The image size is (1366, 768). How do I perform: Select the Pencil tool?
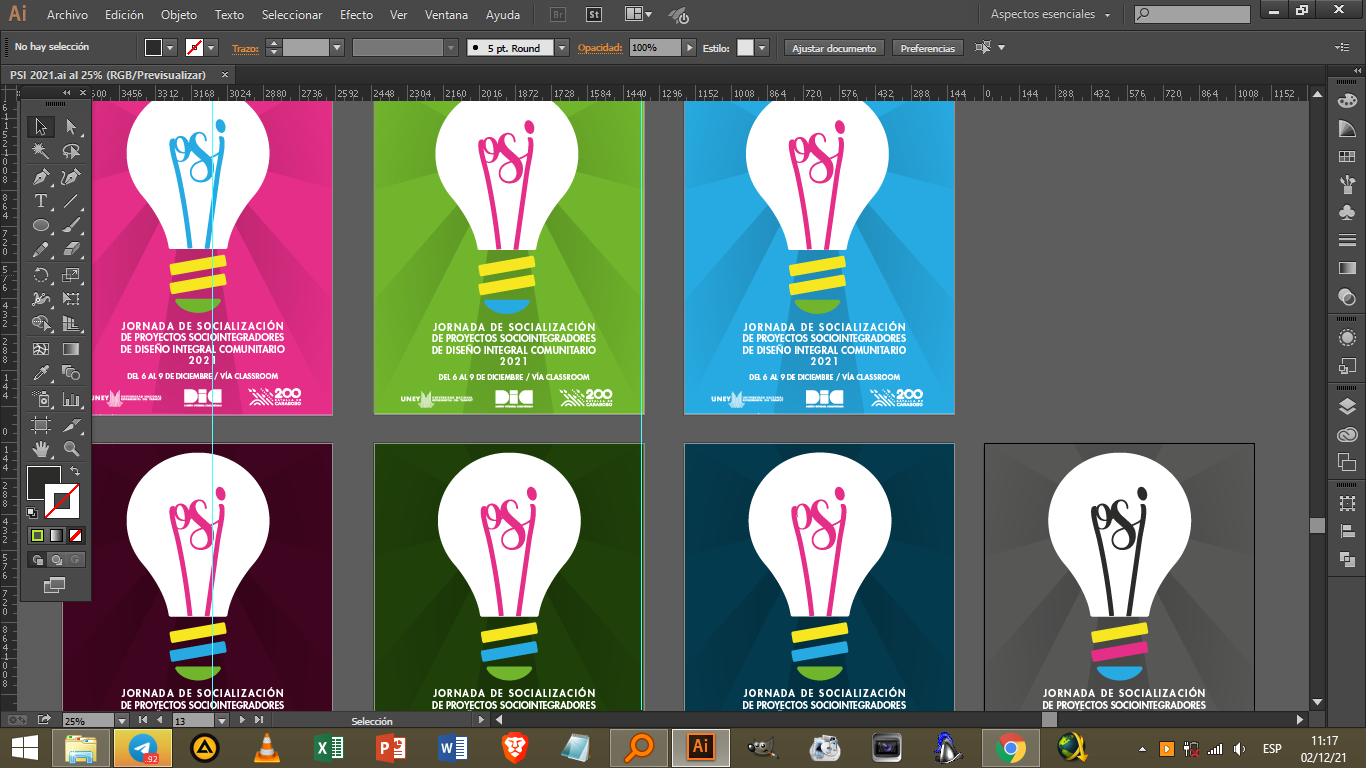click(x=41, y=249)
